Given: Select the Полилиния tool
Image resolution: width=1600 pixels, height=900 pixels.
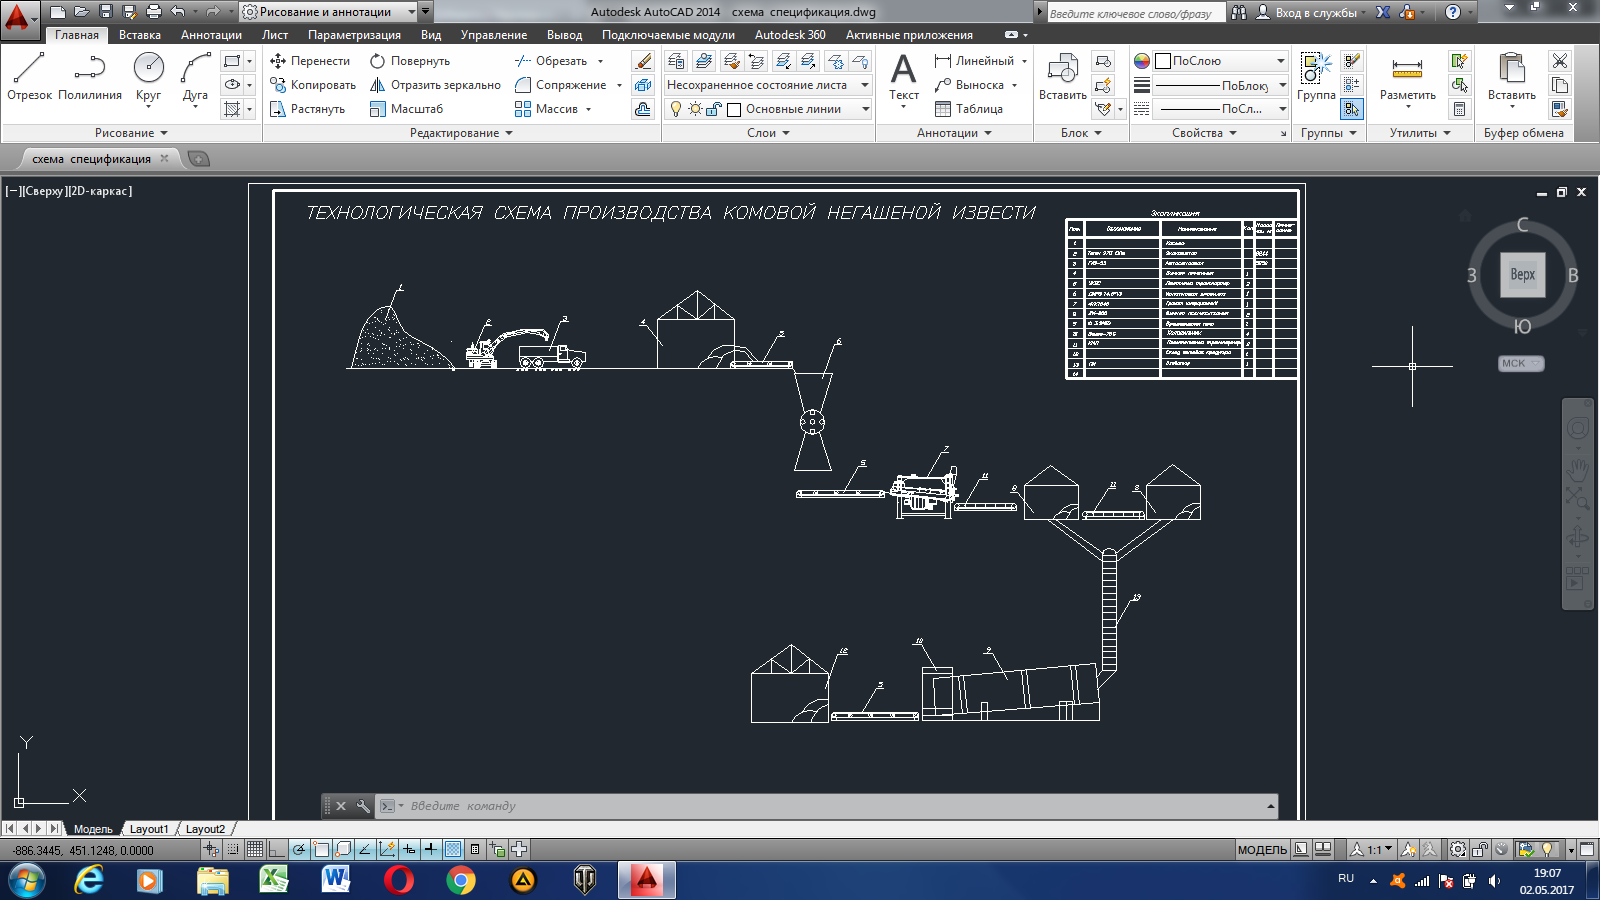Looking at the screenshot, I should (x=90, y=77).
